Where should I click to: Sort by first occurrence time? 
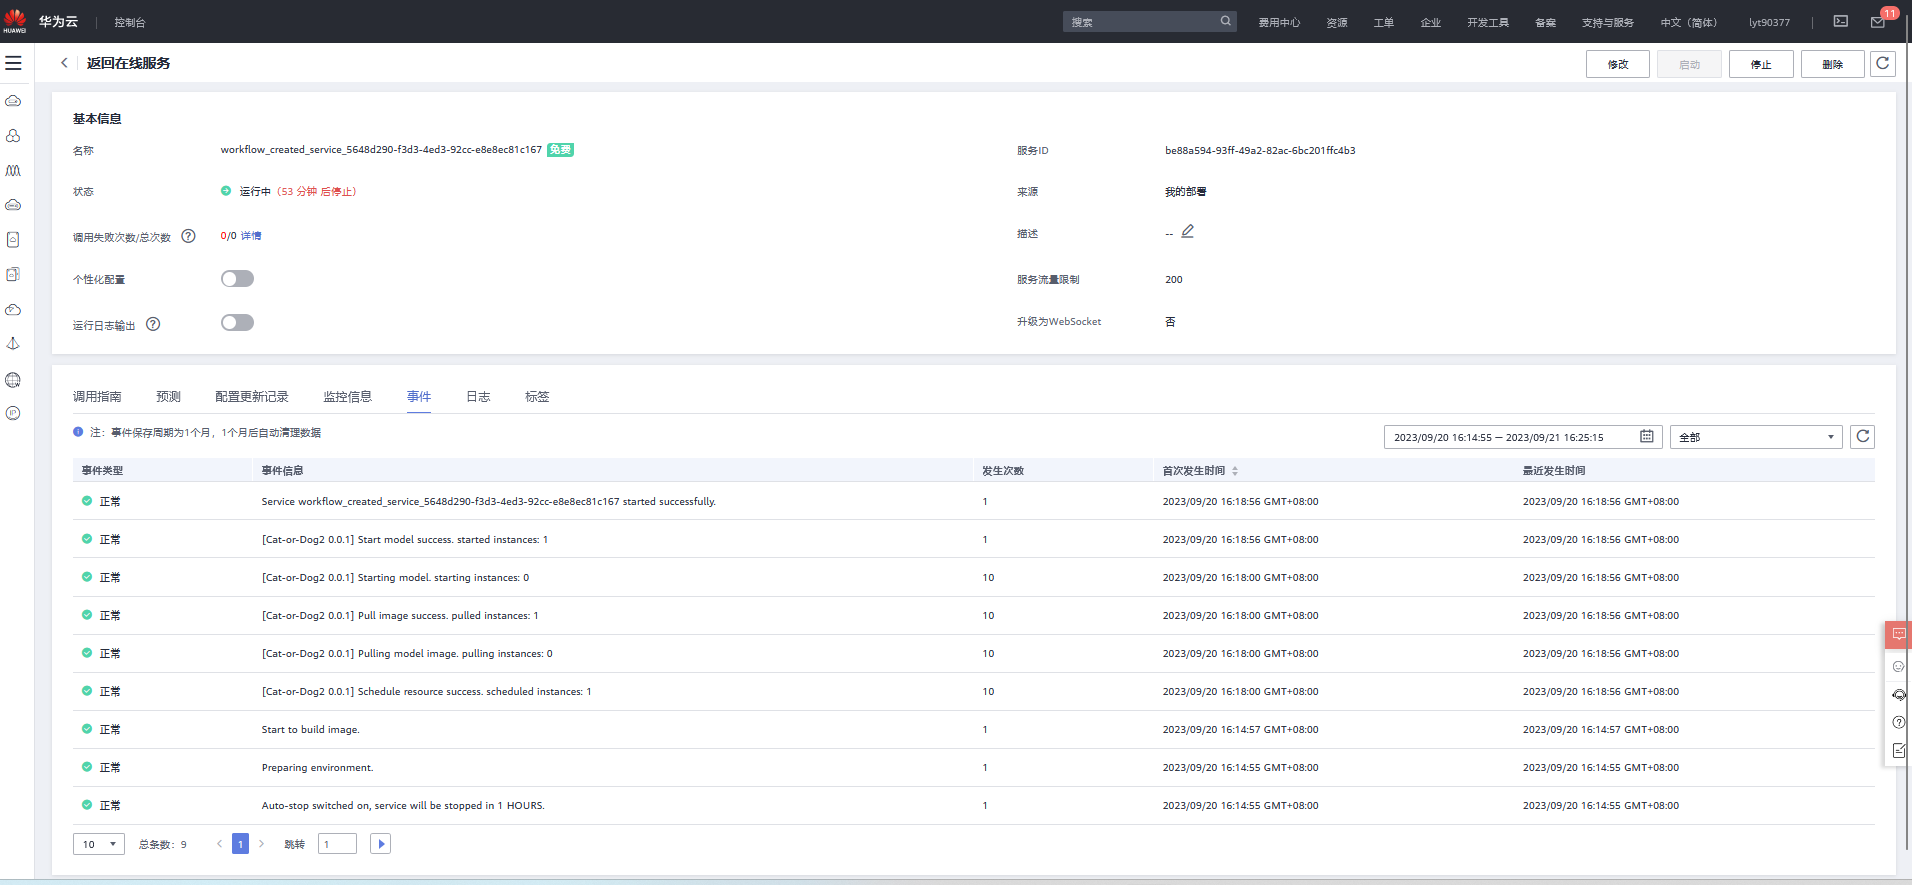(1235, 471)
